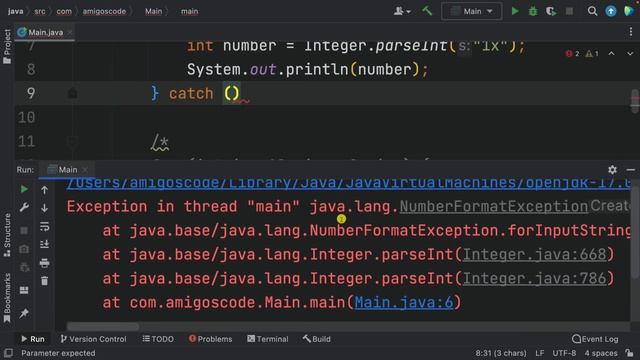Click the blue update arrow icon
This screenshot has width=640, height=360.
611,11
